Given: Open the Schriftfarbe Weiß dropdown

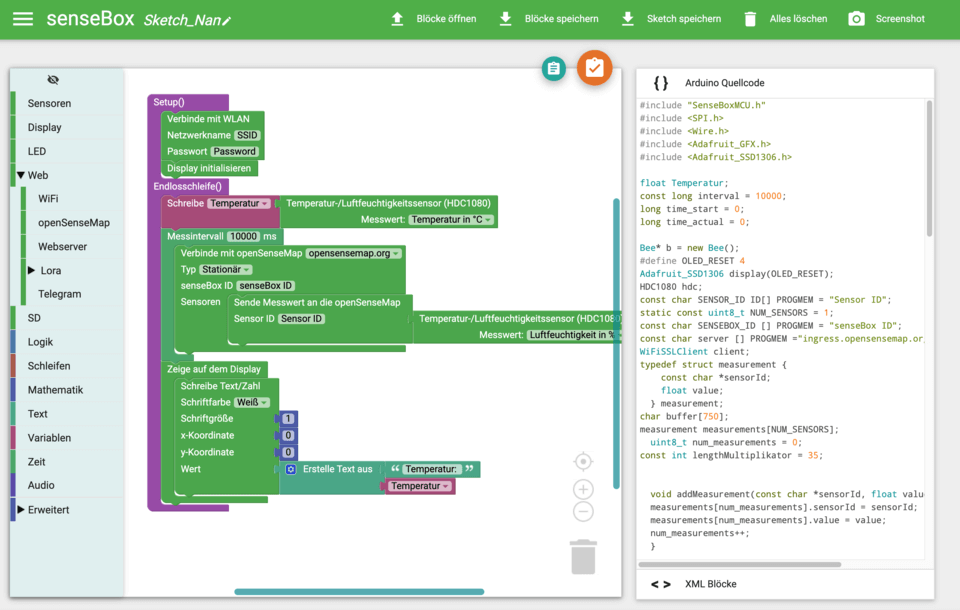Looking at the screenshot, I should pos(252,402).
